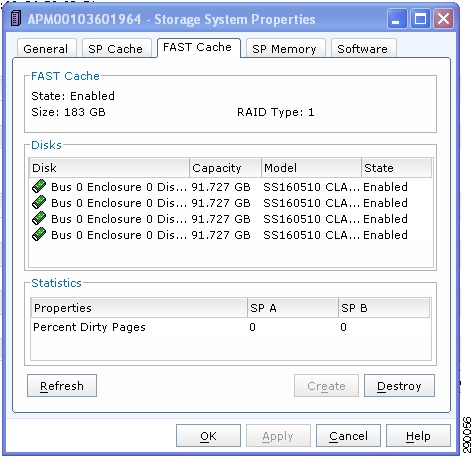Click the Refresh button
476x461 pixels.
tap(62, 386)
